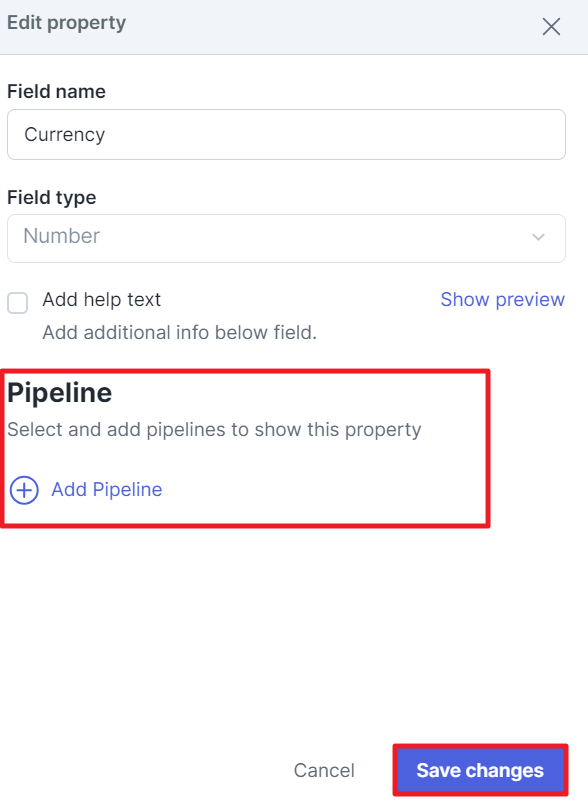Click the Field name label

(x=56, y=91)
